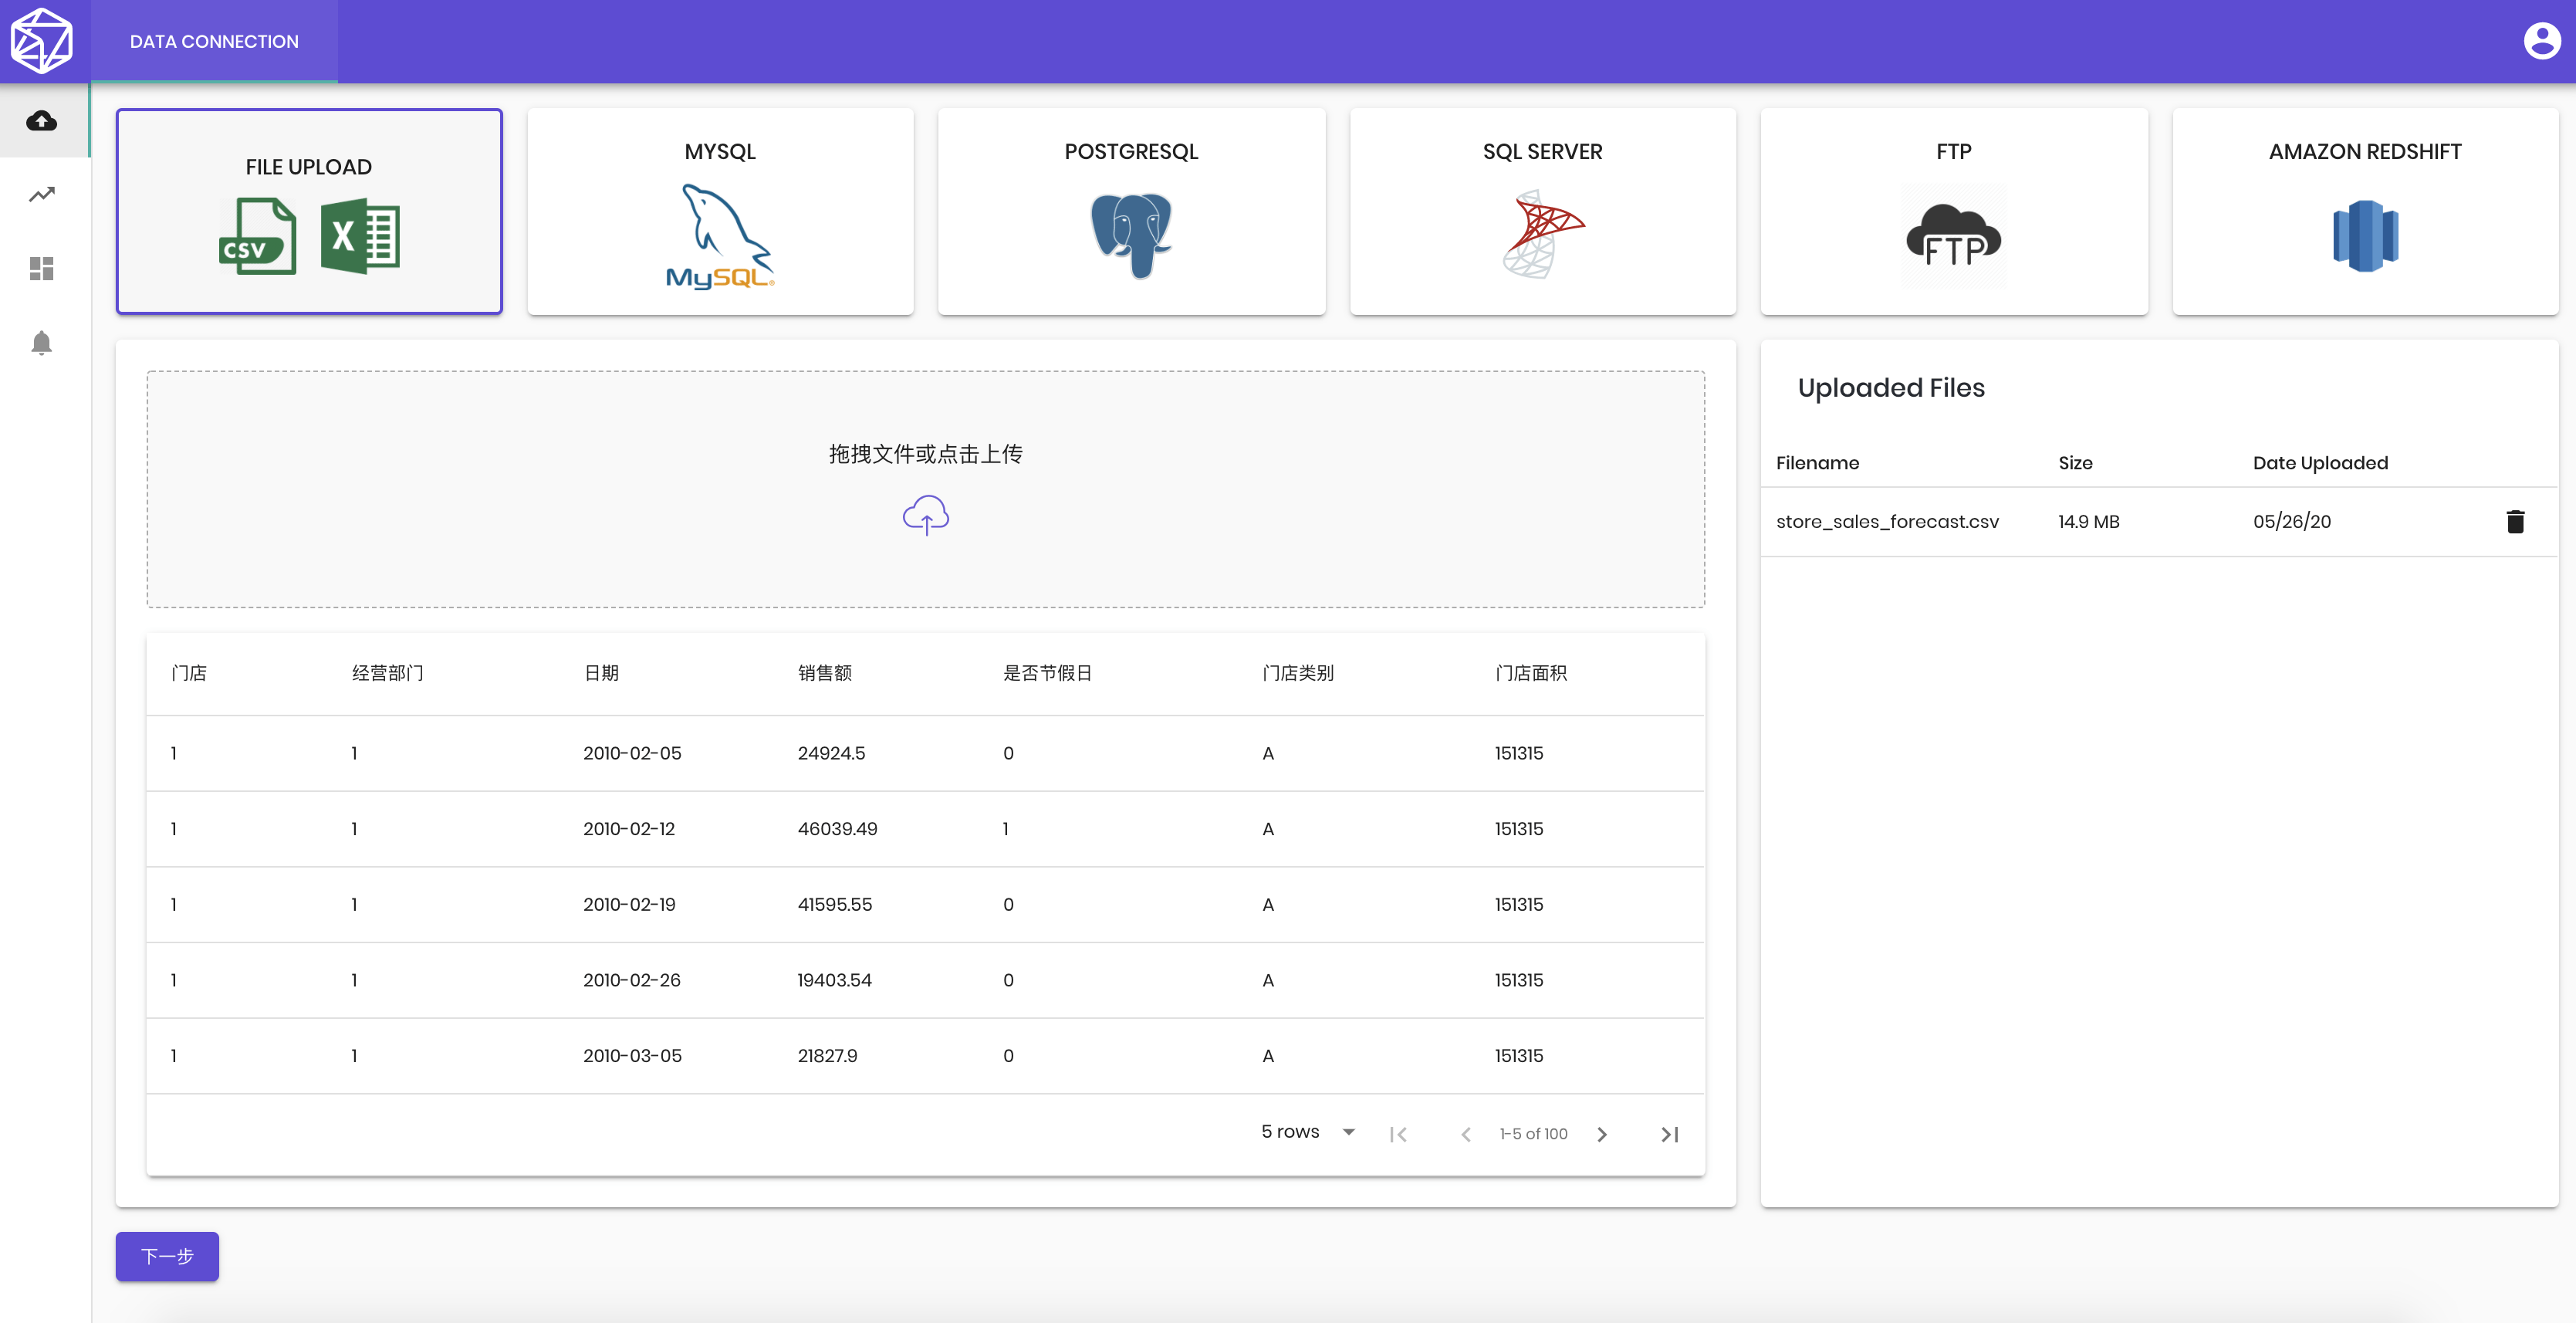Click the SQL SERVER card title
The height and width of the screenshot is (1323, 2576).
[x=1542, y=152]
